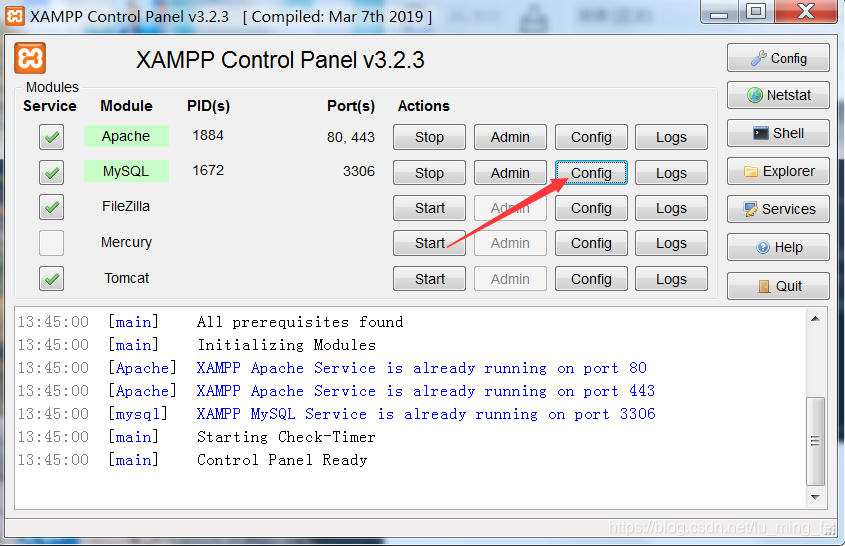
Task: Open the Services button
Action: [778, 209]
